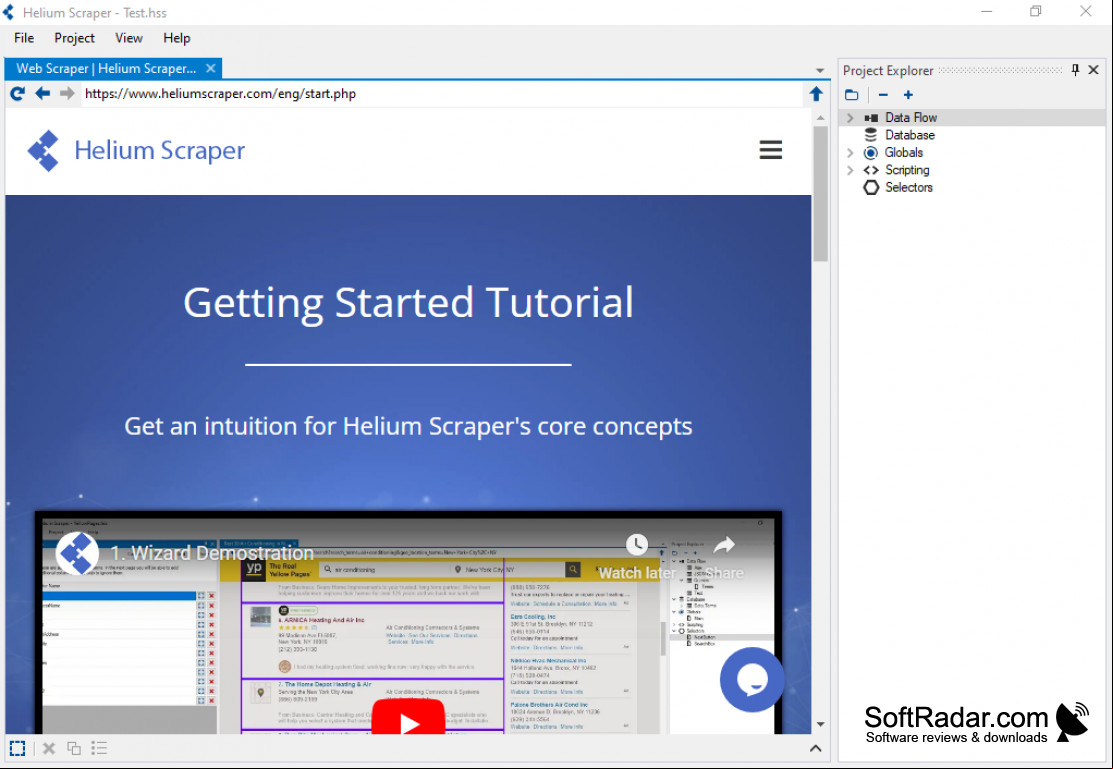The width and height of the screenshot is (1113, 769).
Task: Click the page scrollbar thumb
Action: pos(820,194)
